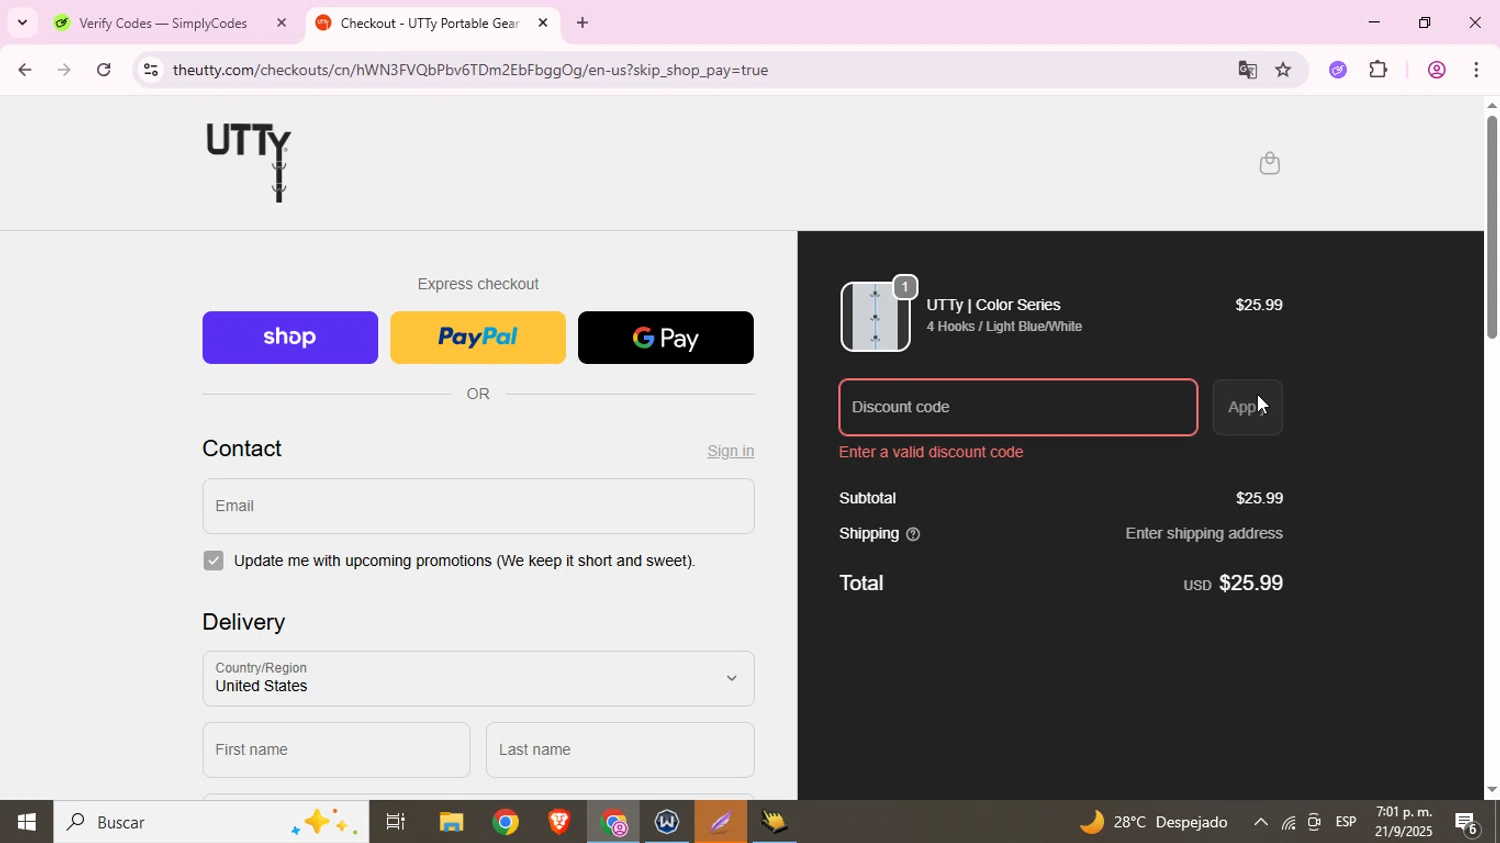Click the ESP language indicator
1500x843 pixels.
[1346, 822]
